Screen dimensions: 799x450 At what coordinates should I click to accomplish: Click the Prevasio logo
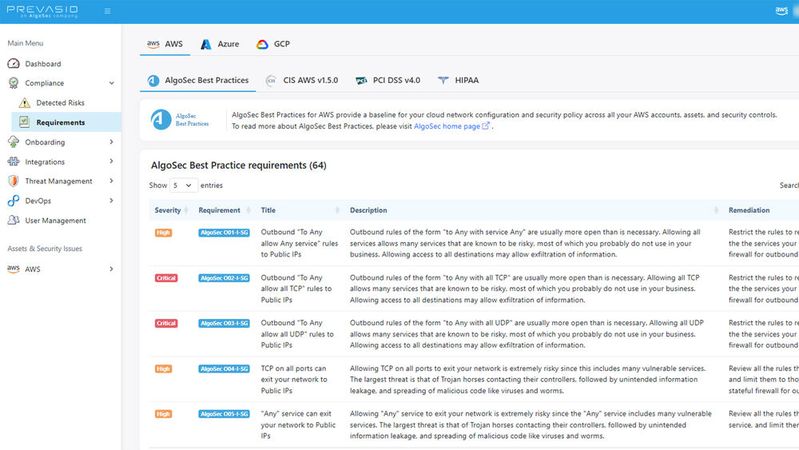coord(42,11)
